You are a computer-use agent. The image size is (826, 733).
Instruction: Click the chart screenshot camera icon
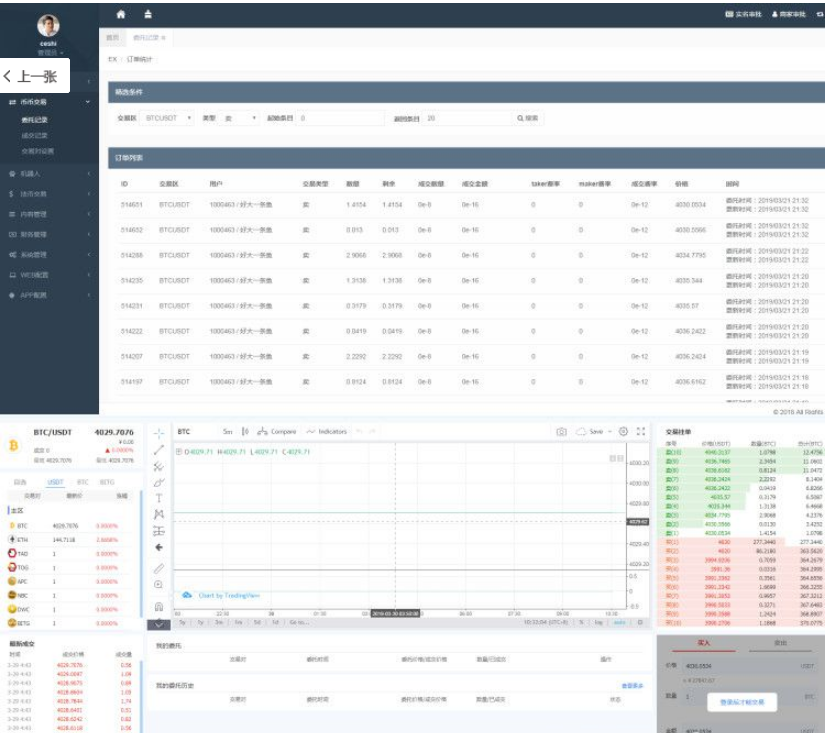click(x=561, y=432)
